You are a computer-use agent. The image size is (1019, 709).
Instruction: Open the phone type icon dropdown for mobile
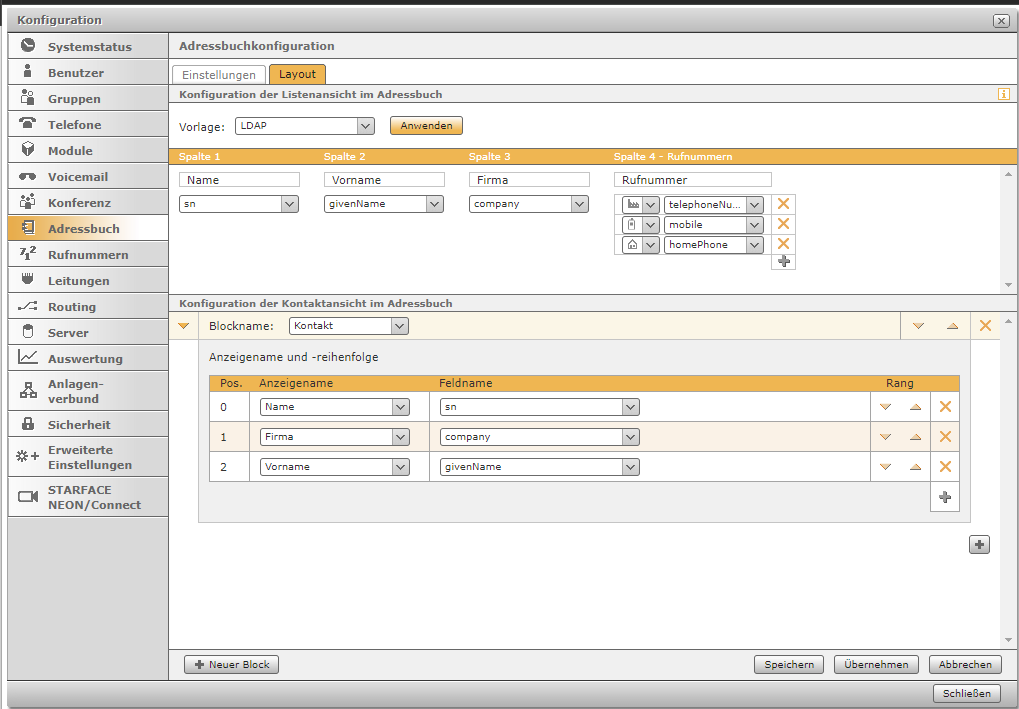(x=650, y=225)
